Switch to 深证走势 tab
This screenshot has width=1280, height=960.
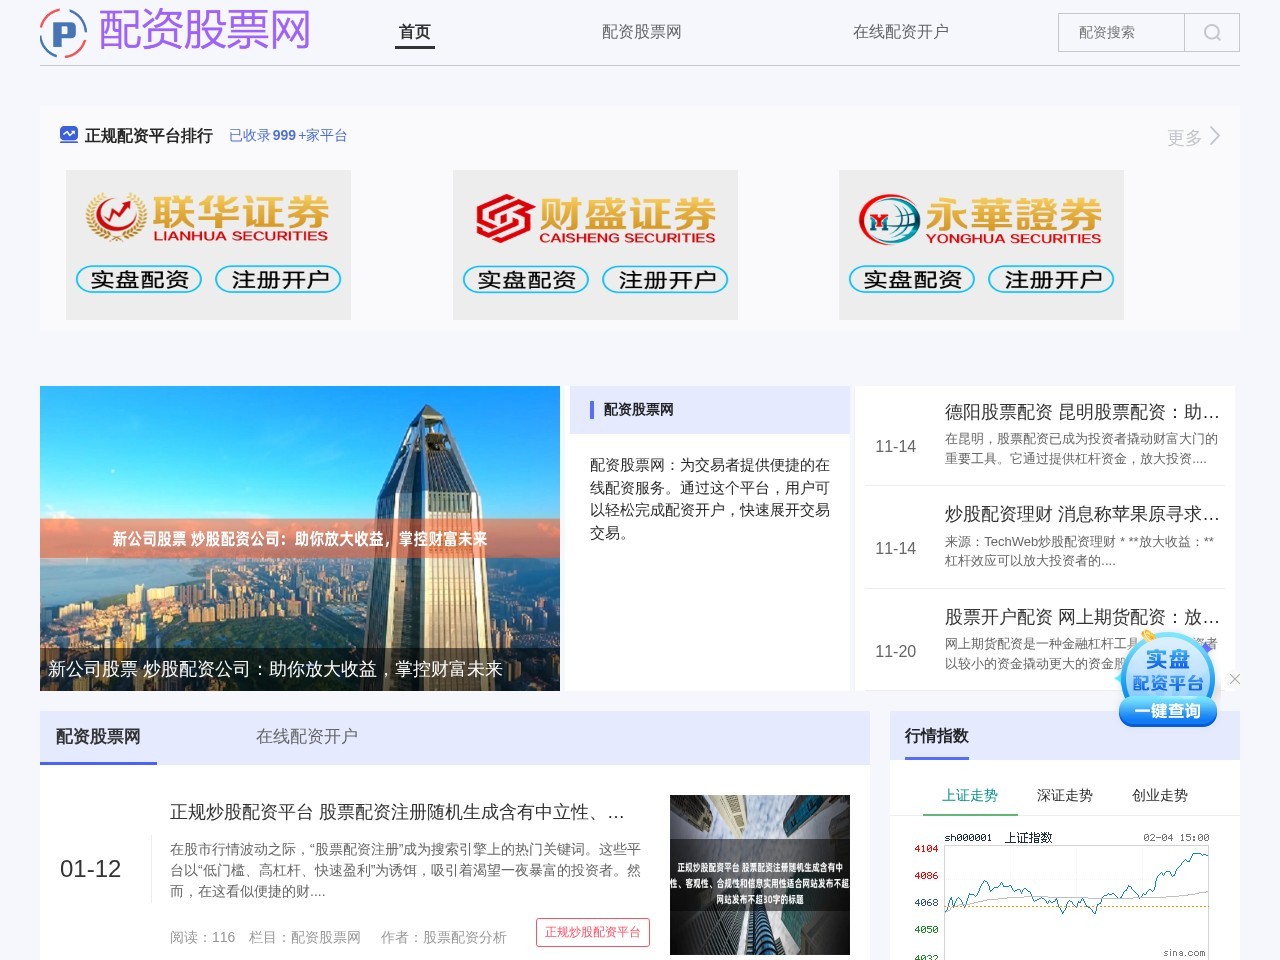[1065, 796]
